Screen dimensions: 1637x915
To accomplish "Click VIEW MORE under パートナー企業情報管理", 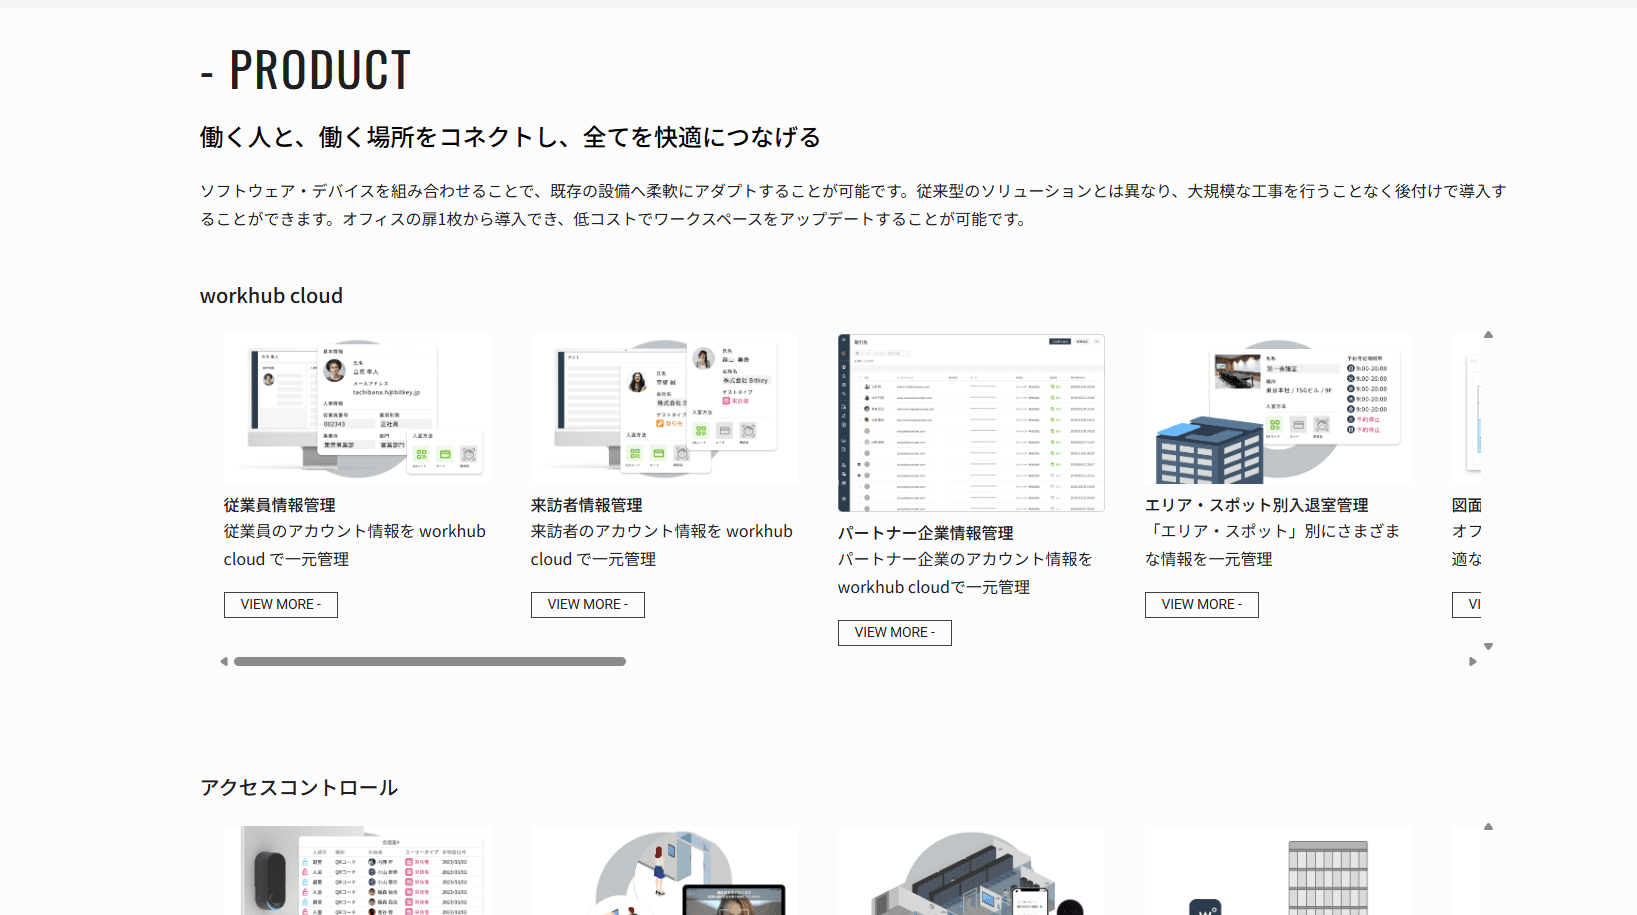I will (894, 633).
